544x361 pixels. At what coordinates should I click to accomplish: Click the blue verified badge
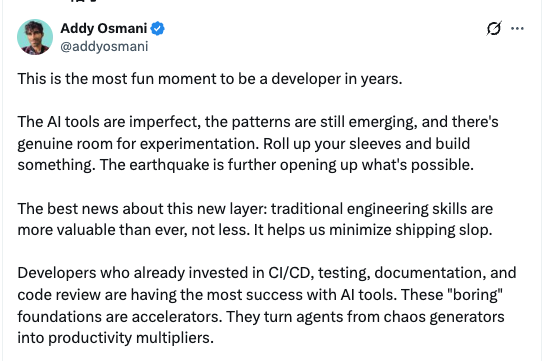pyautogui.click(x=158, y=28)
